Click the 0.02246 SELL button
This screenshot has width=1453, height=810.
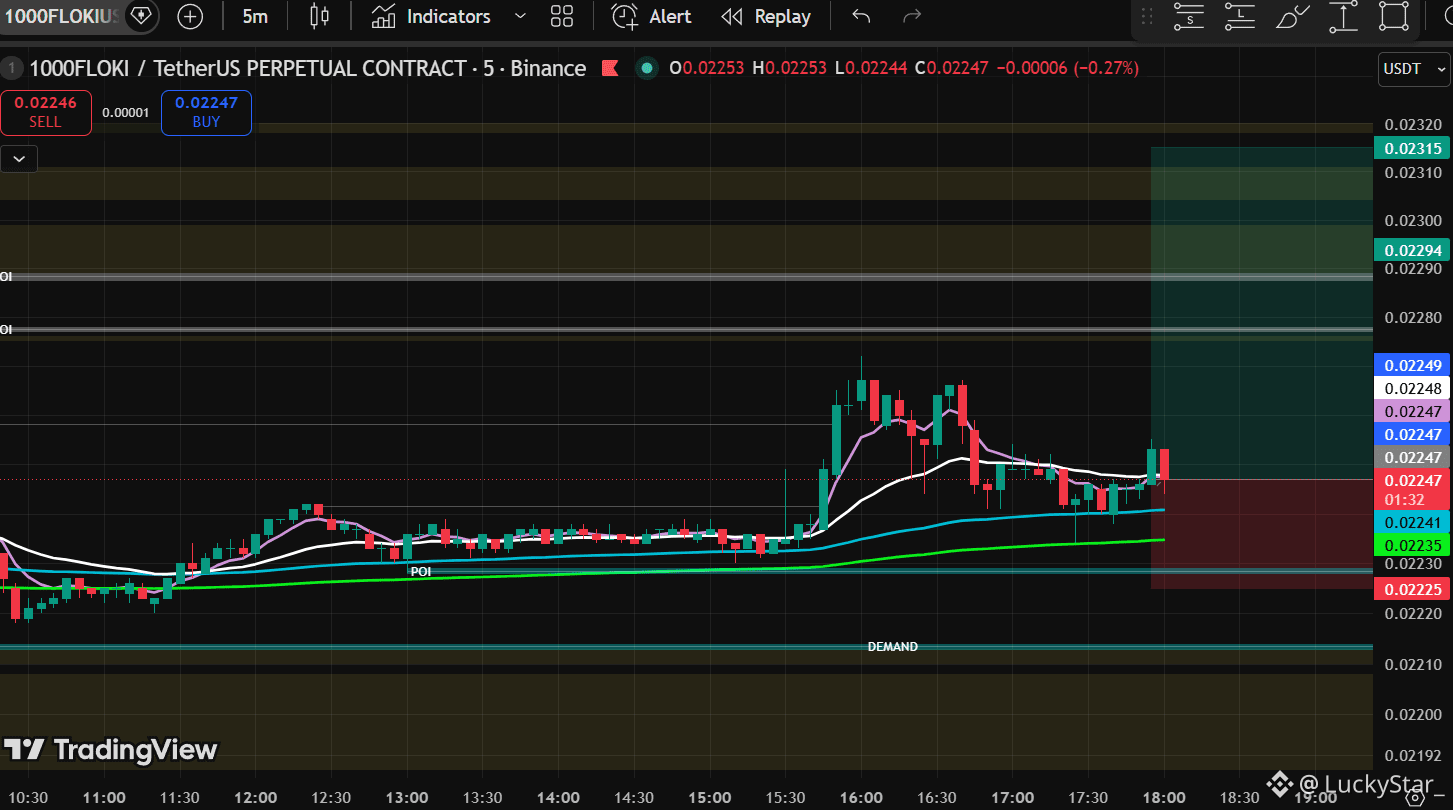click(x=45, y=112)
